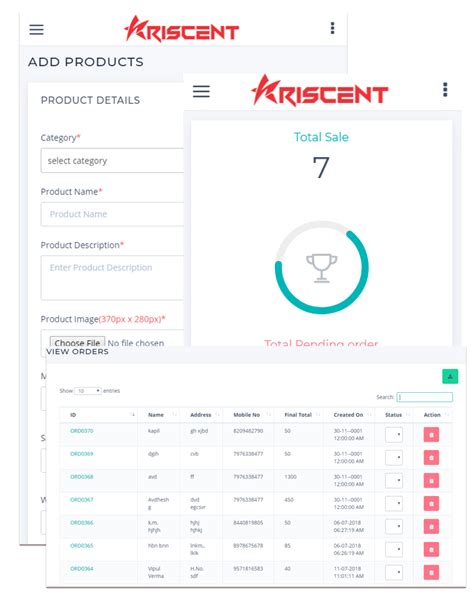Image resolution: width=474 pixels, height=594 pixels.
Task: Delete order ORD0368
Action: tap(431, 481)
